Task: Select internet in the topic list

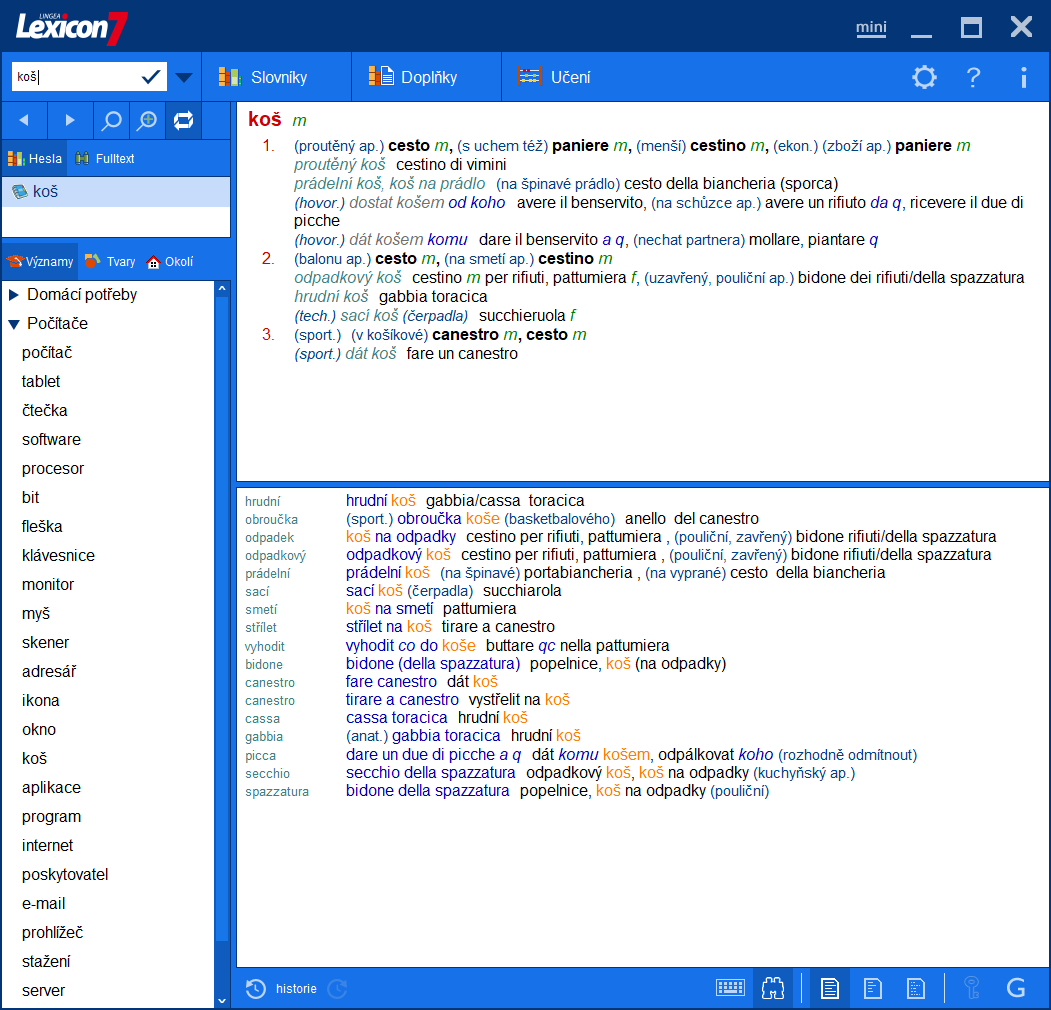Action: [x=48, y=846]
